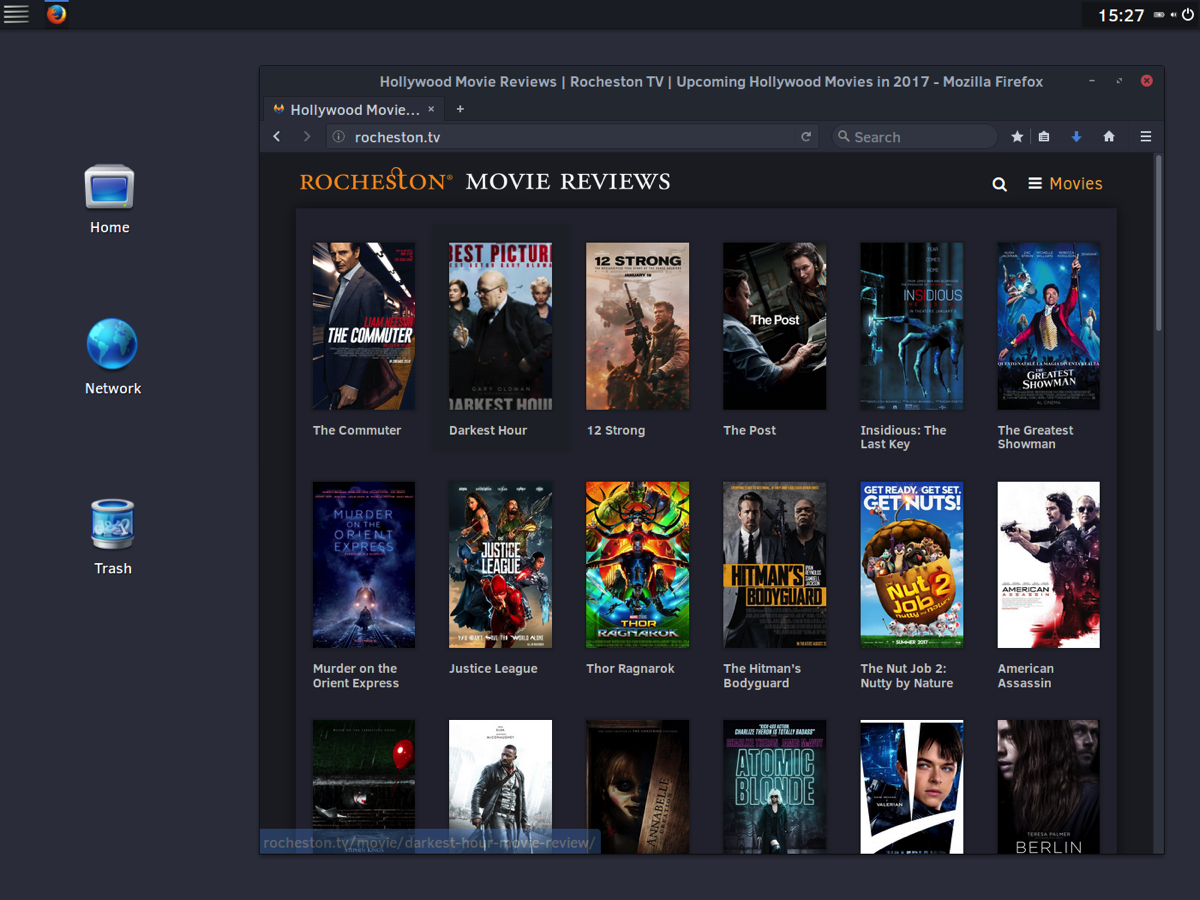Open the 12 Strong title link

[x=616, y=430]
